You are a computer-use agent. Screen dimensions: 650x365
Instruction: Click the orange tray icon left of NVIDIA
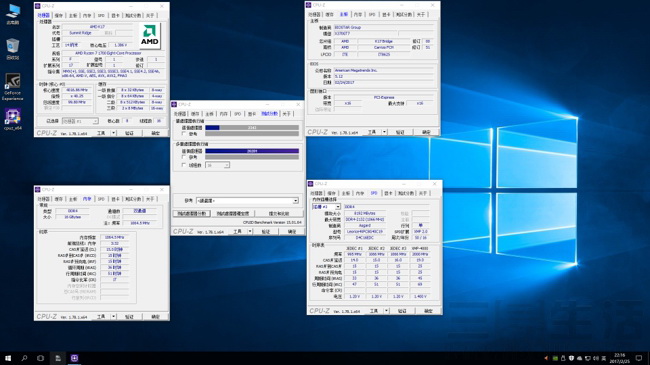coord(546,358)
